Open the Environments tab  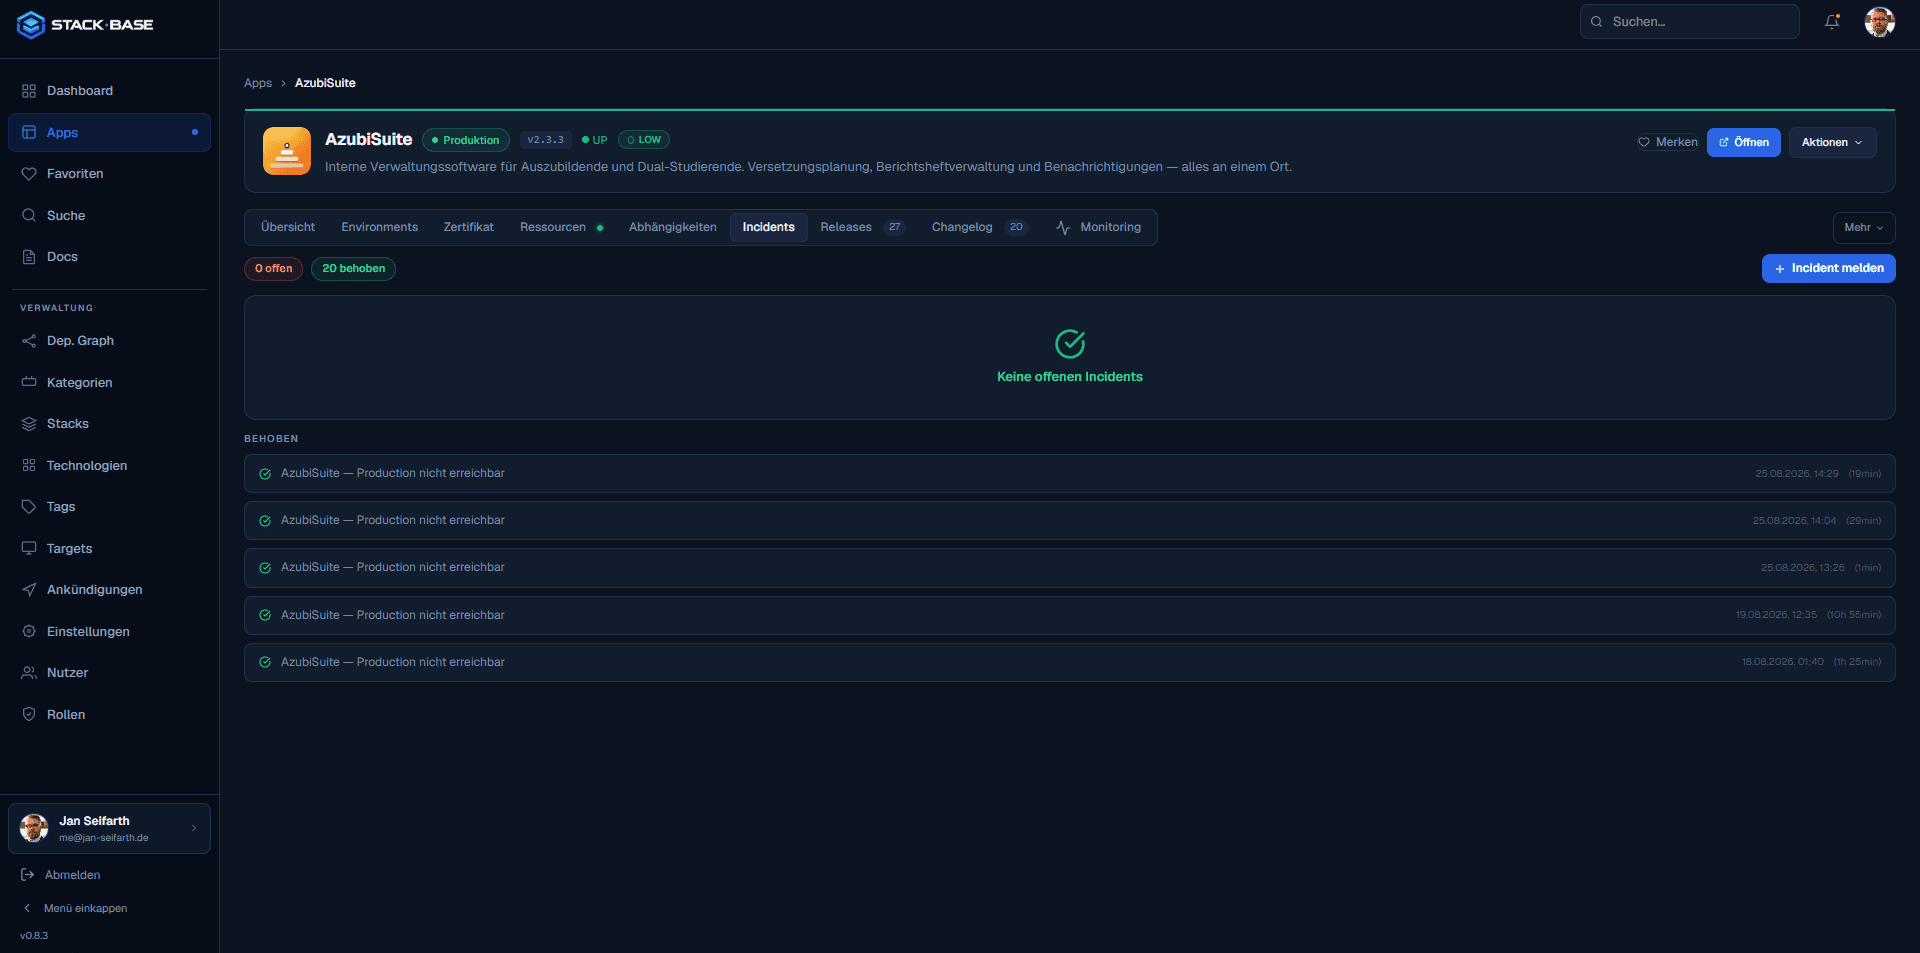coord(380,227)
